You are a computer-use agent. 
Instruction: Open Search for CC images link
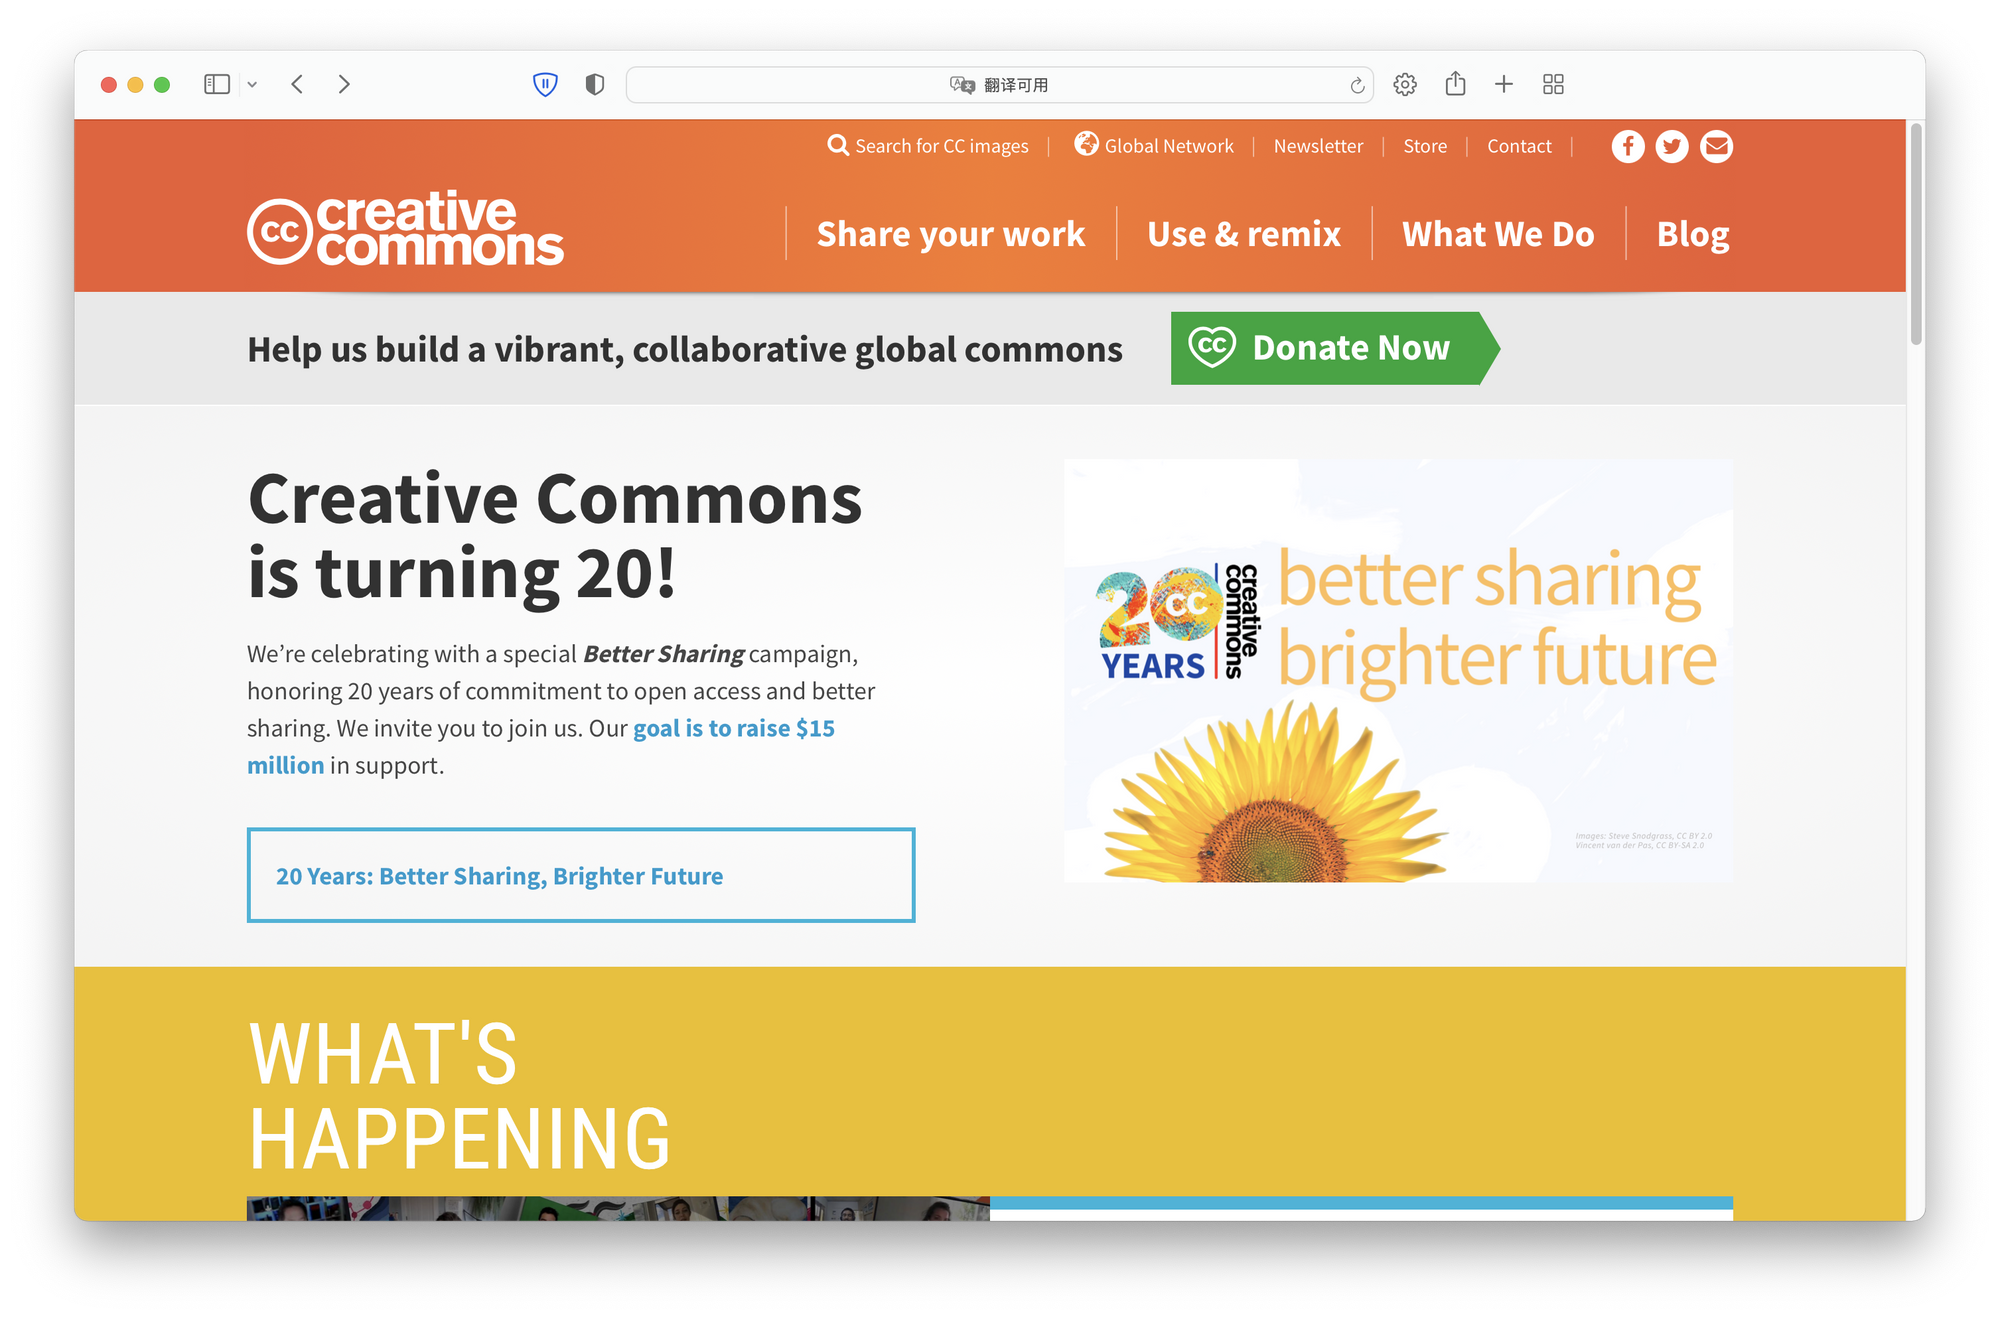tap(941, 146)
